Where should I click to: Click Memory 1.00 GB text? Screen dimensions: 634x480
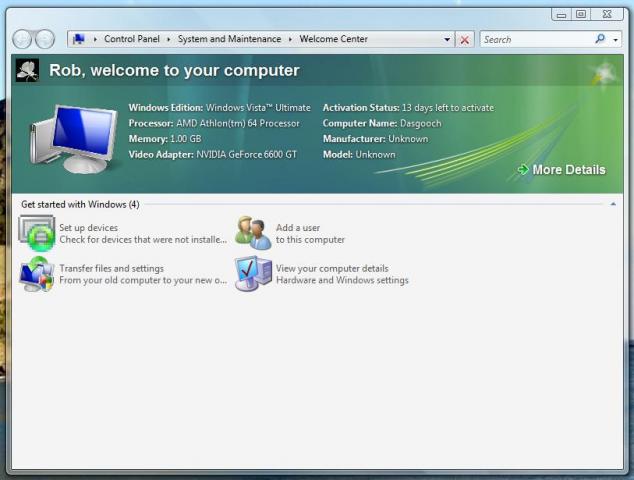165,139
